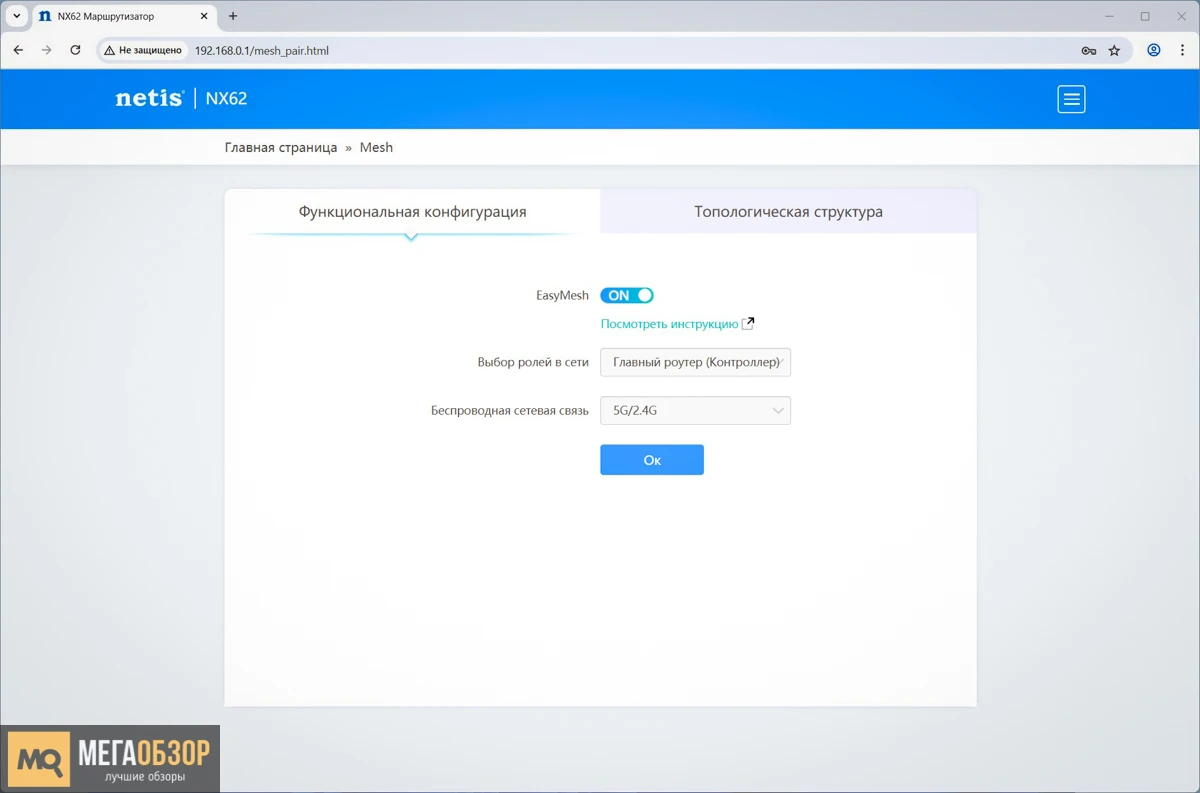Open the hamburger menu in netis header
The image size is (1200, 793).
pos(1071,99)
